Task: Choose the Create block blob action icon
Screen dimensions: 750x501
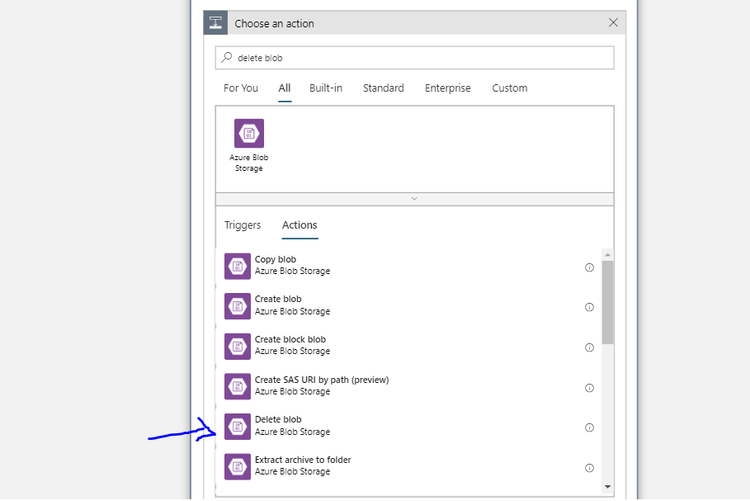Action: (237, 346)
